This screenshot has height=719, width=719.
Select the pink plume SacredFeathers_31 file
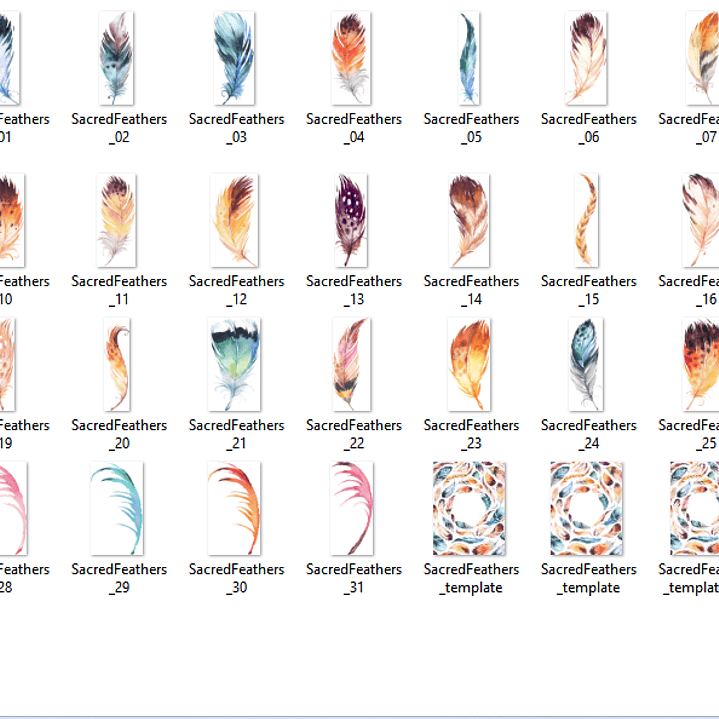click(x=352, y=508)
